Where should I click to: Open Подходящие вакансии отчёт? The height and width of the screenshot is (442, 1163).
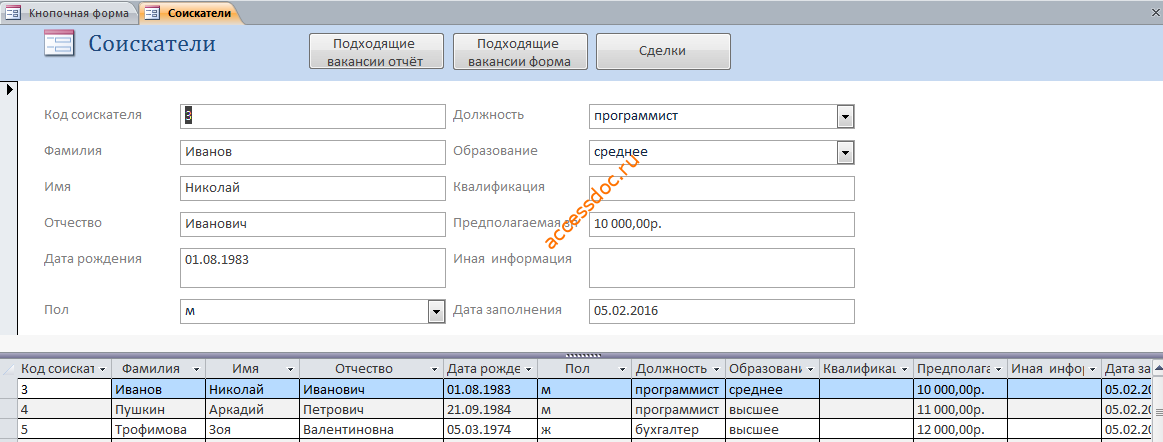click(x=374, y=52)
